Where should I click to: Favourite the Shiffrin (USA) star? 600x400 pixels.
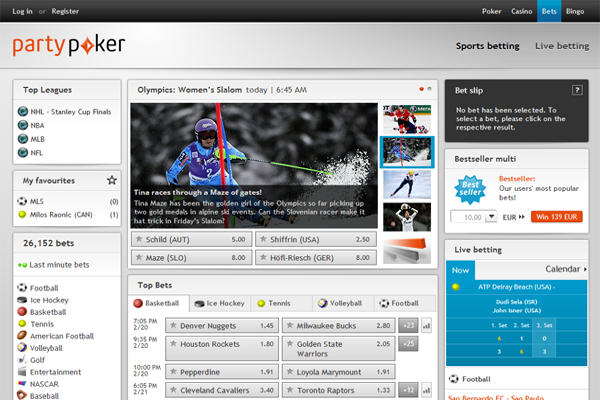pyautogui.click(x=263, y=239)
